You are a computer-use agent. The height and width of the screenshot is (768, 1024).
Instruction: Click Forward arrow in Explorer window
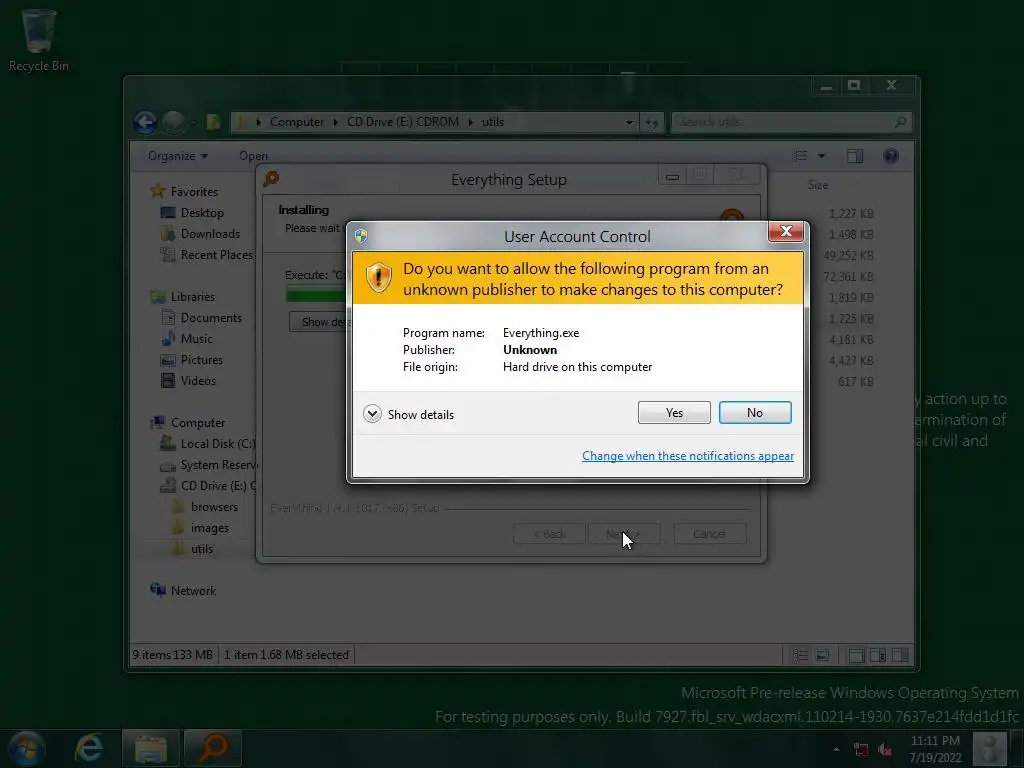coord(173,122)
